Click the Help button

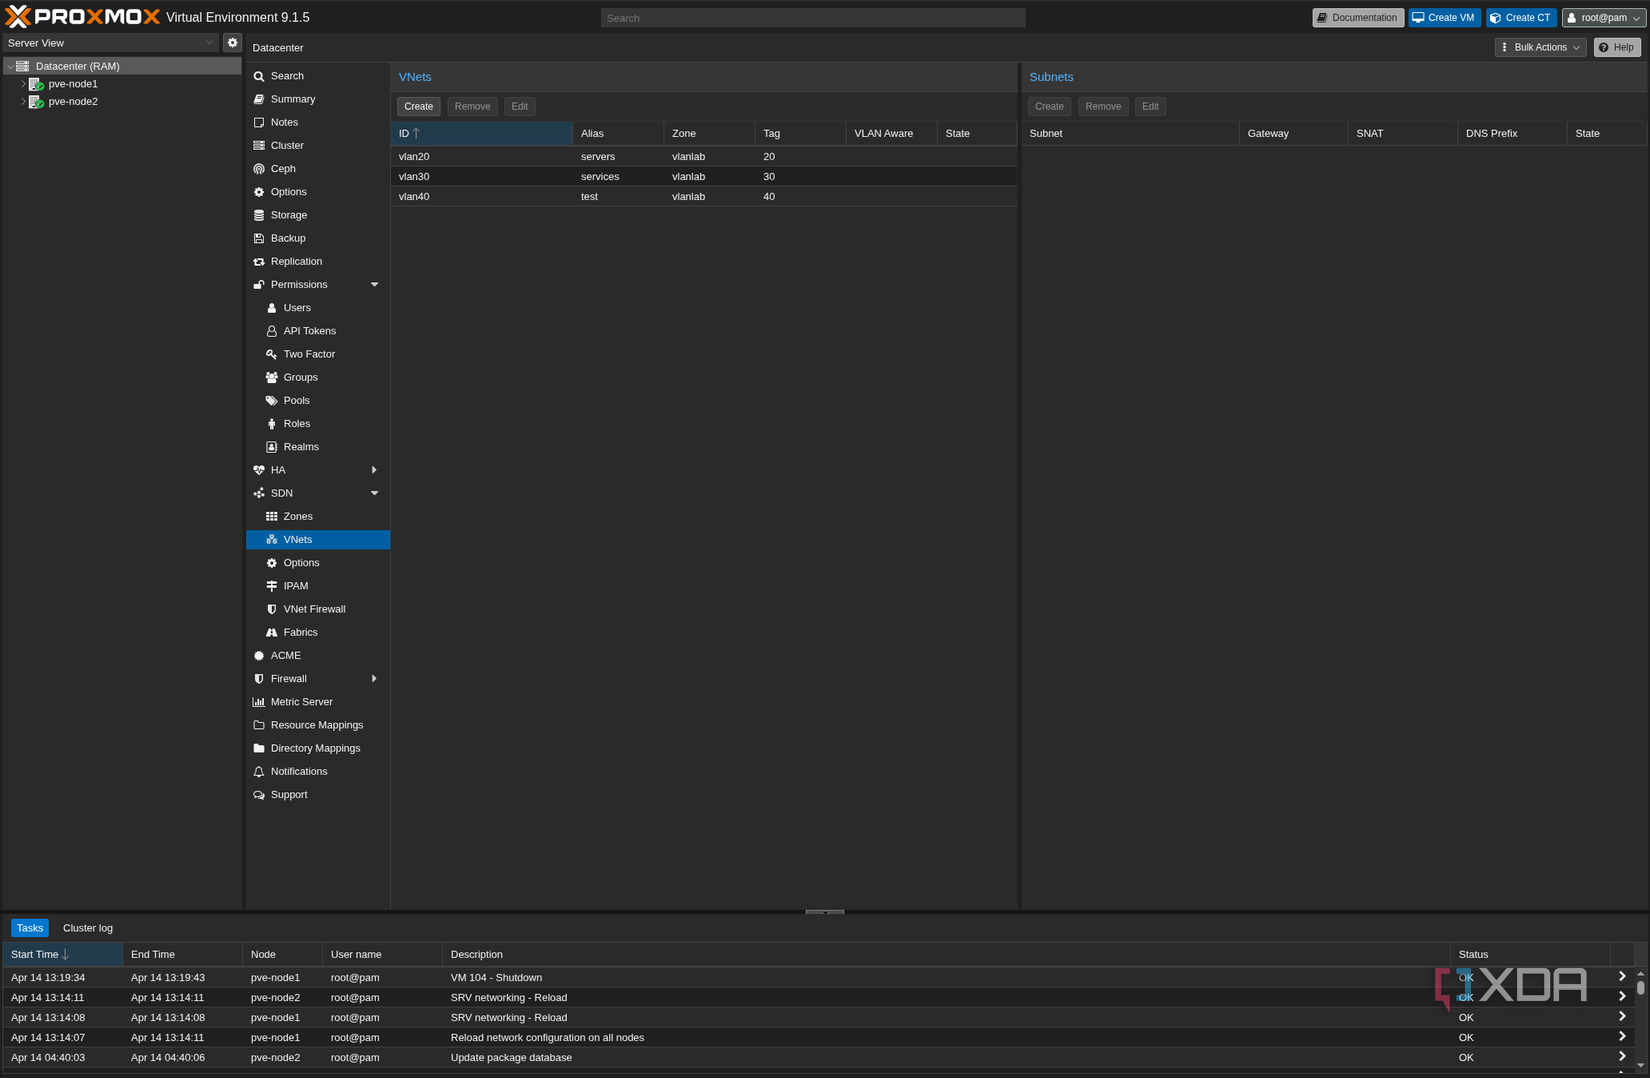[1617, 47]
